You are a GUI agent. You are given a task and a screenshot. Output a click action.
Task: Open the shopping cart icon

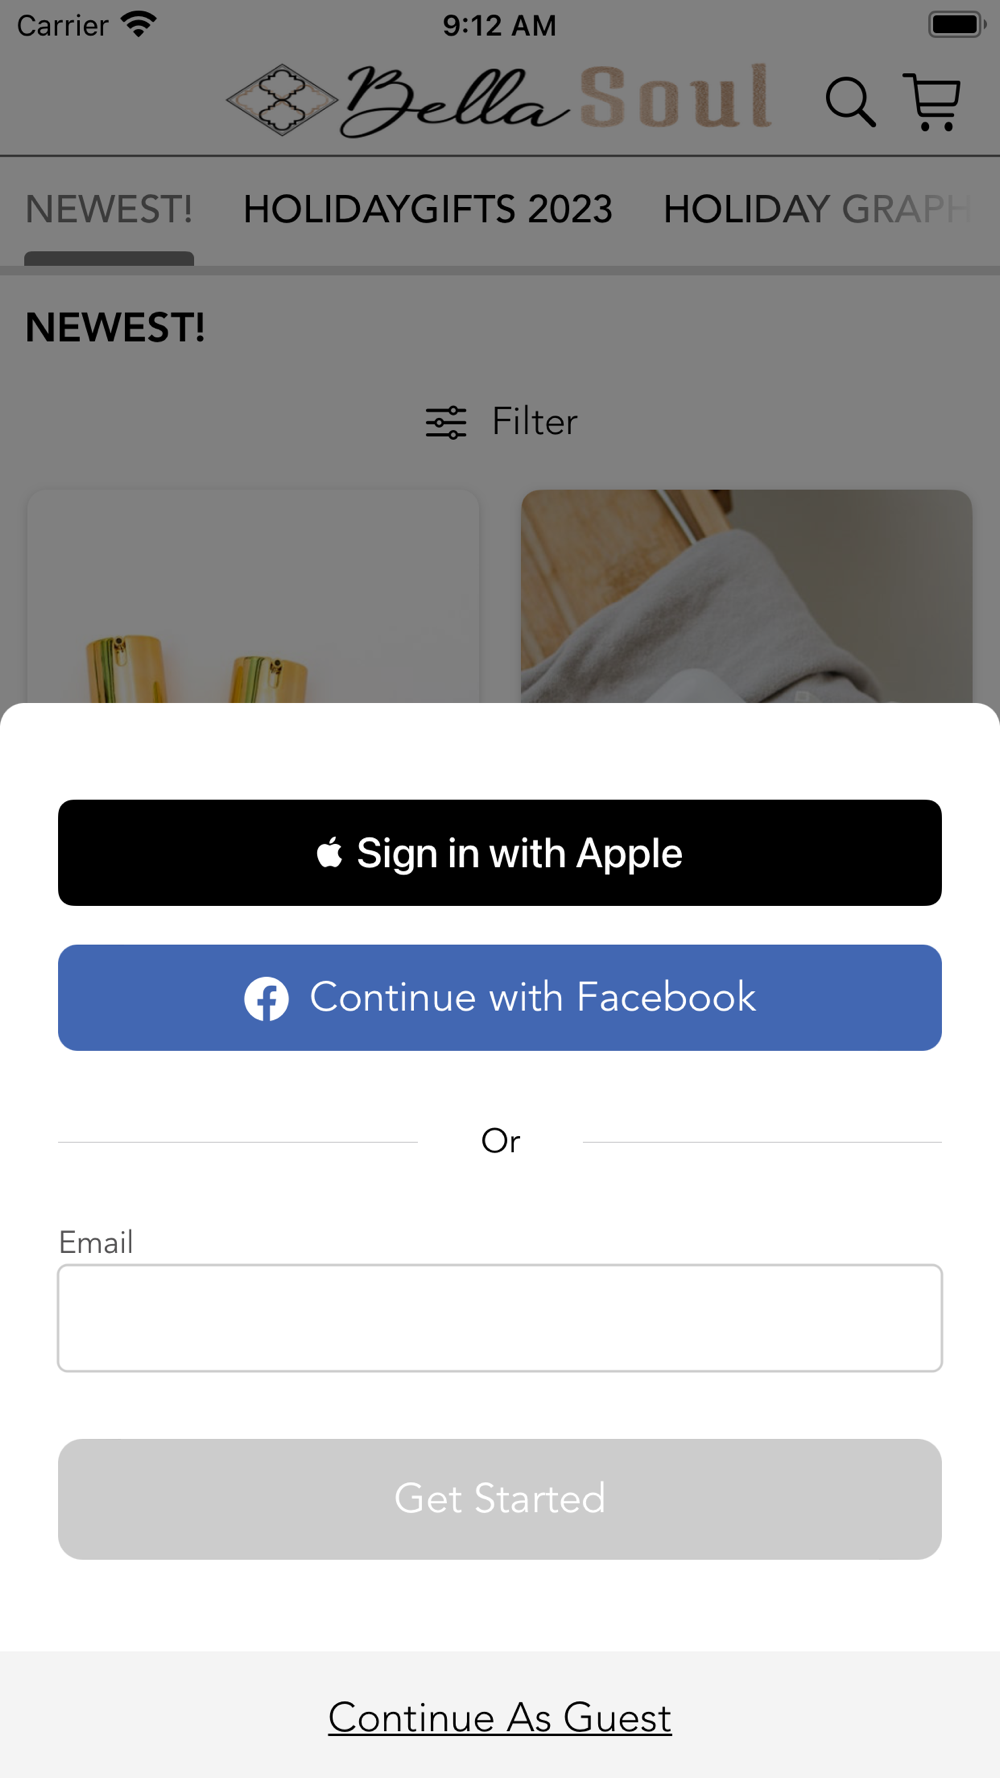coord(932,102)
